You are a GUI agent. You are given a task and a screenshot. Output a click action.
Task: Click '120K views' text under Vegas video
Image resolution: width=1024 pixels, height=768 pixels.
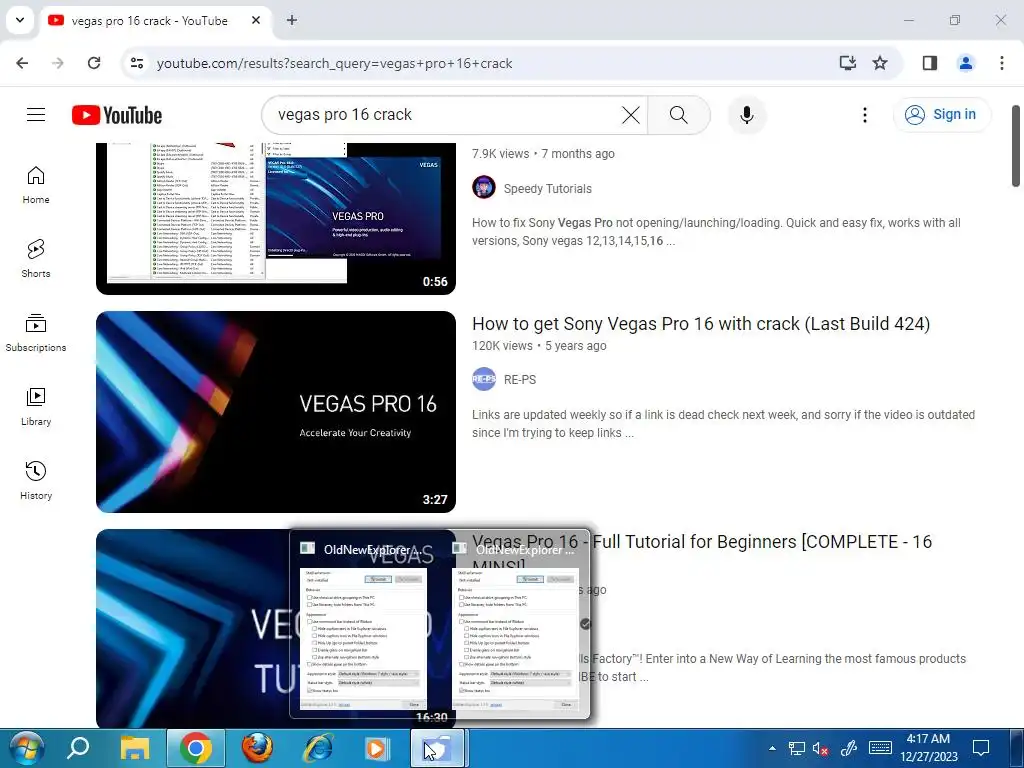[x=502, y=346]
